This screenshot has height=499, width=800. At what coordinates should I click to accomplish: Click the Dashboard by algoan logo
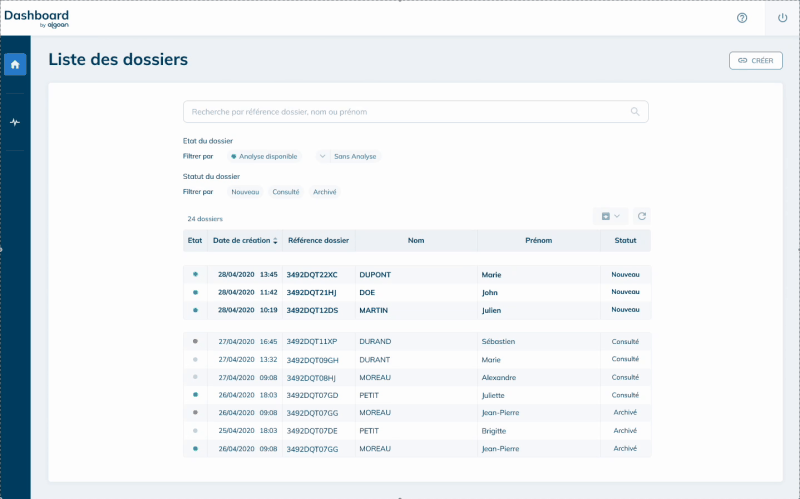coord(36,19)
